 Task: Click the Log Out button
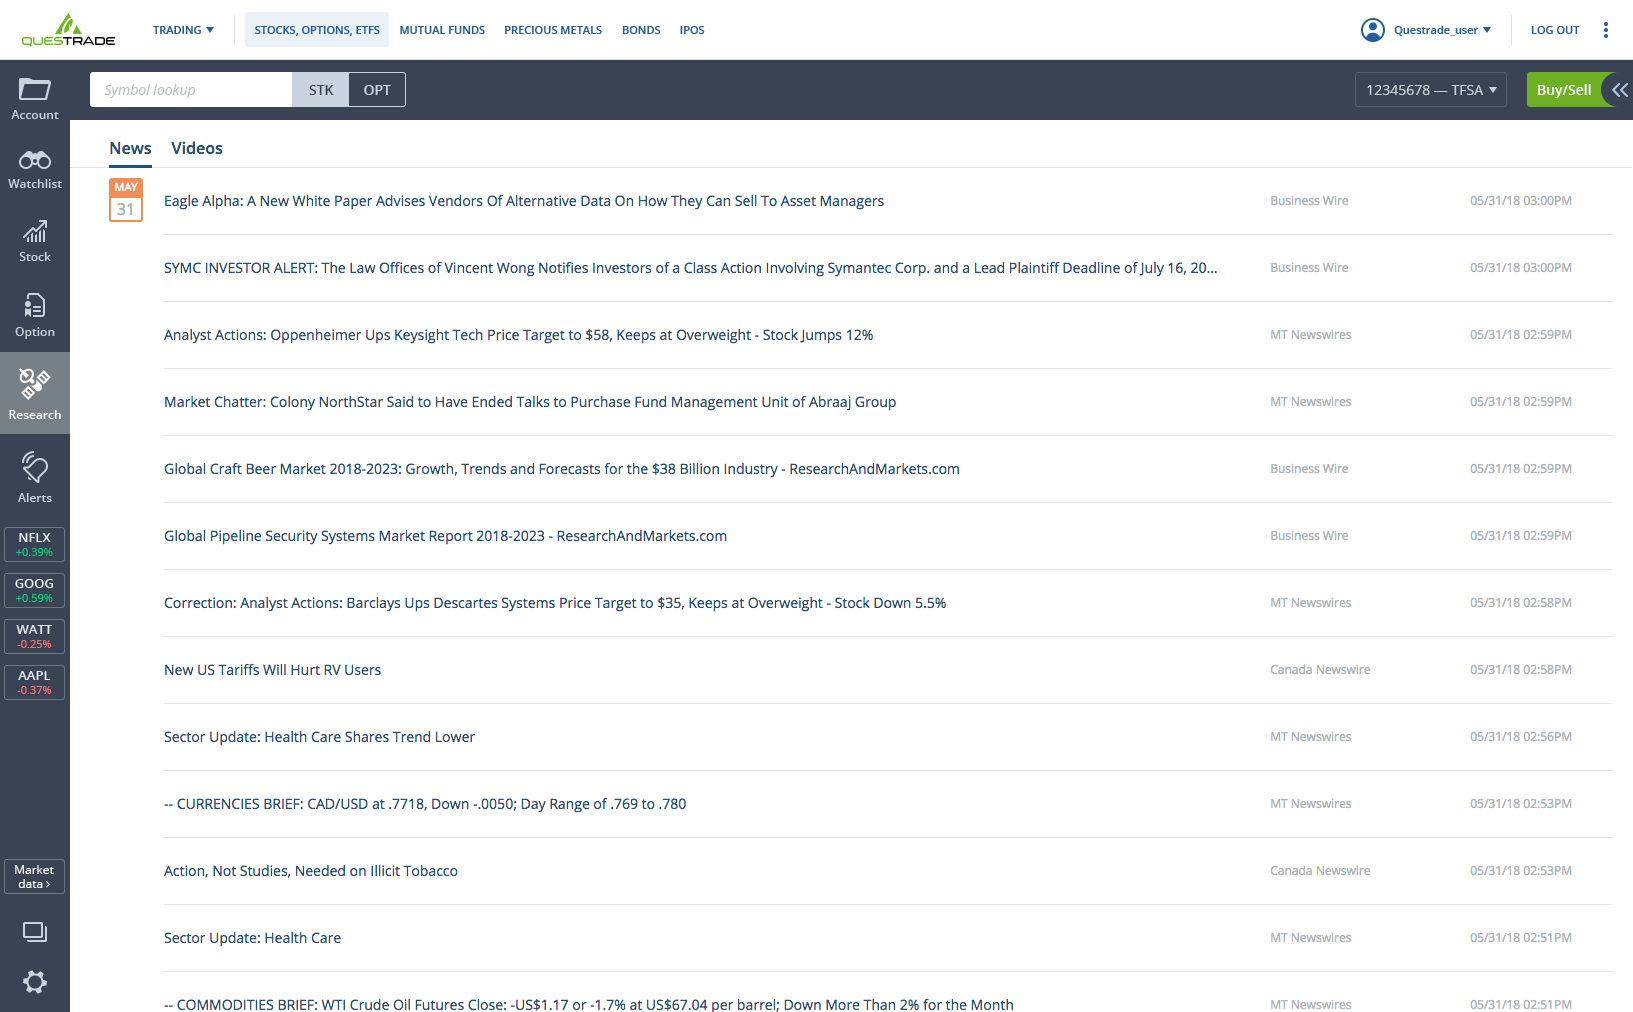click(1555, 30)
